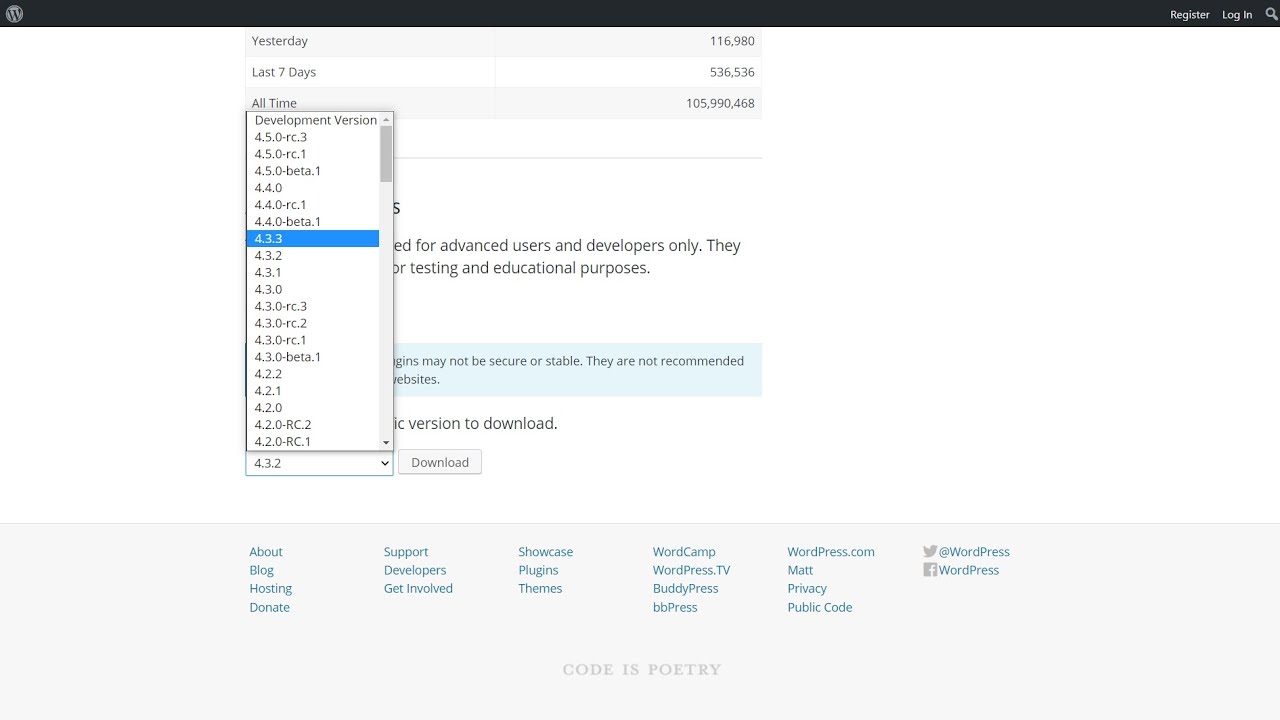Viewport: 1280px width, 720px height.
Task: Select version 4.2.0-RC.2
Action: [x=313, y=425]
